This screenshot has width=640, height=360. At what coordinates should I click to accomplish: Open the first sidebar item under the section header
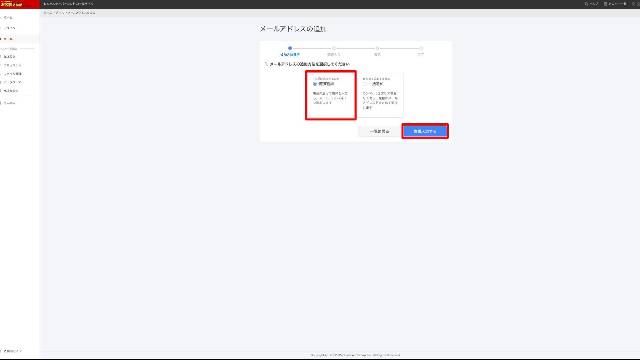10,57
